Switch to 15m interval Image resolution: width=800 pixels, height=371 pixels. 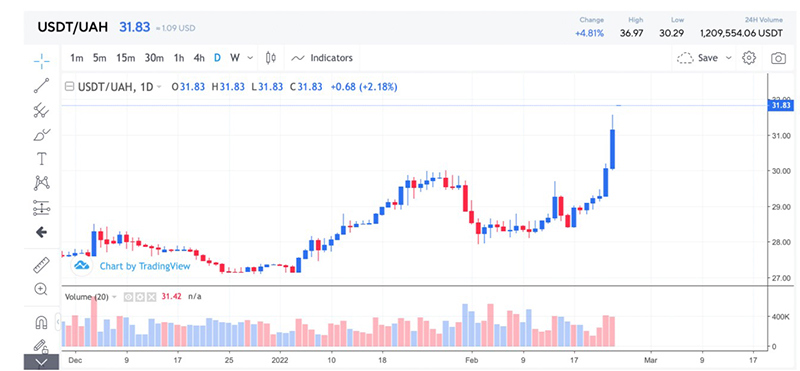[x=126, y=58]
